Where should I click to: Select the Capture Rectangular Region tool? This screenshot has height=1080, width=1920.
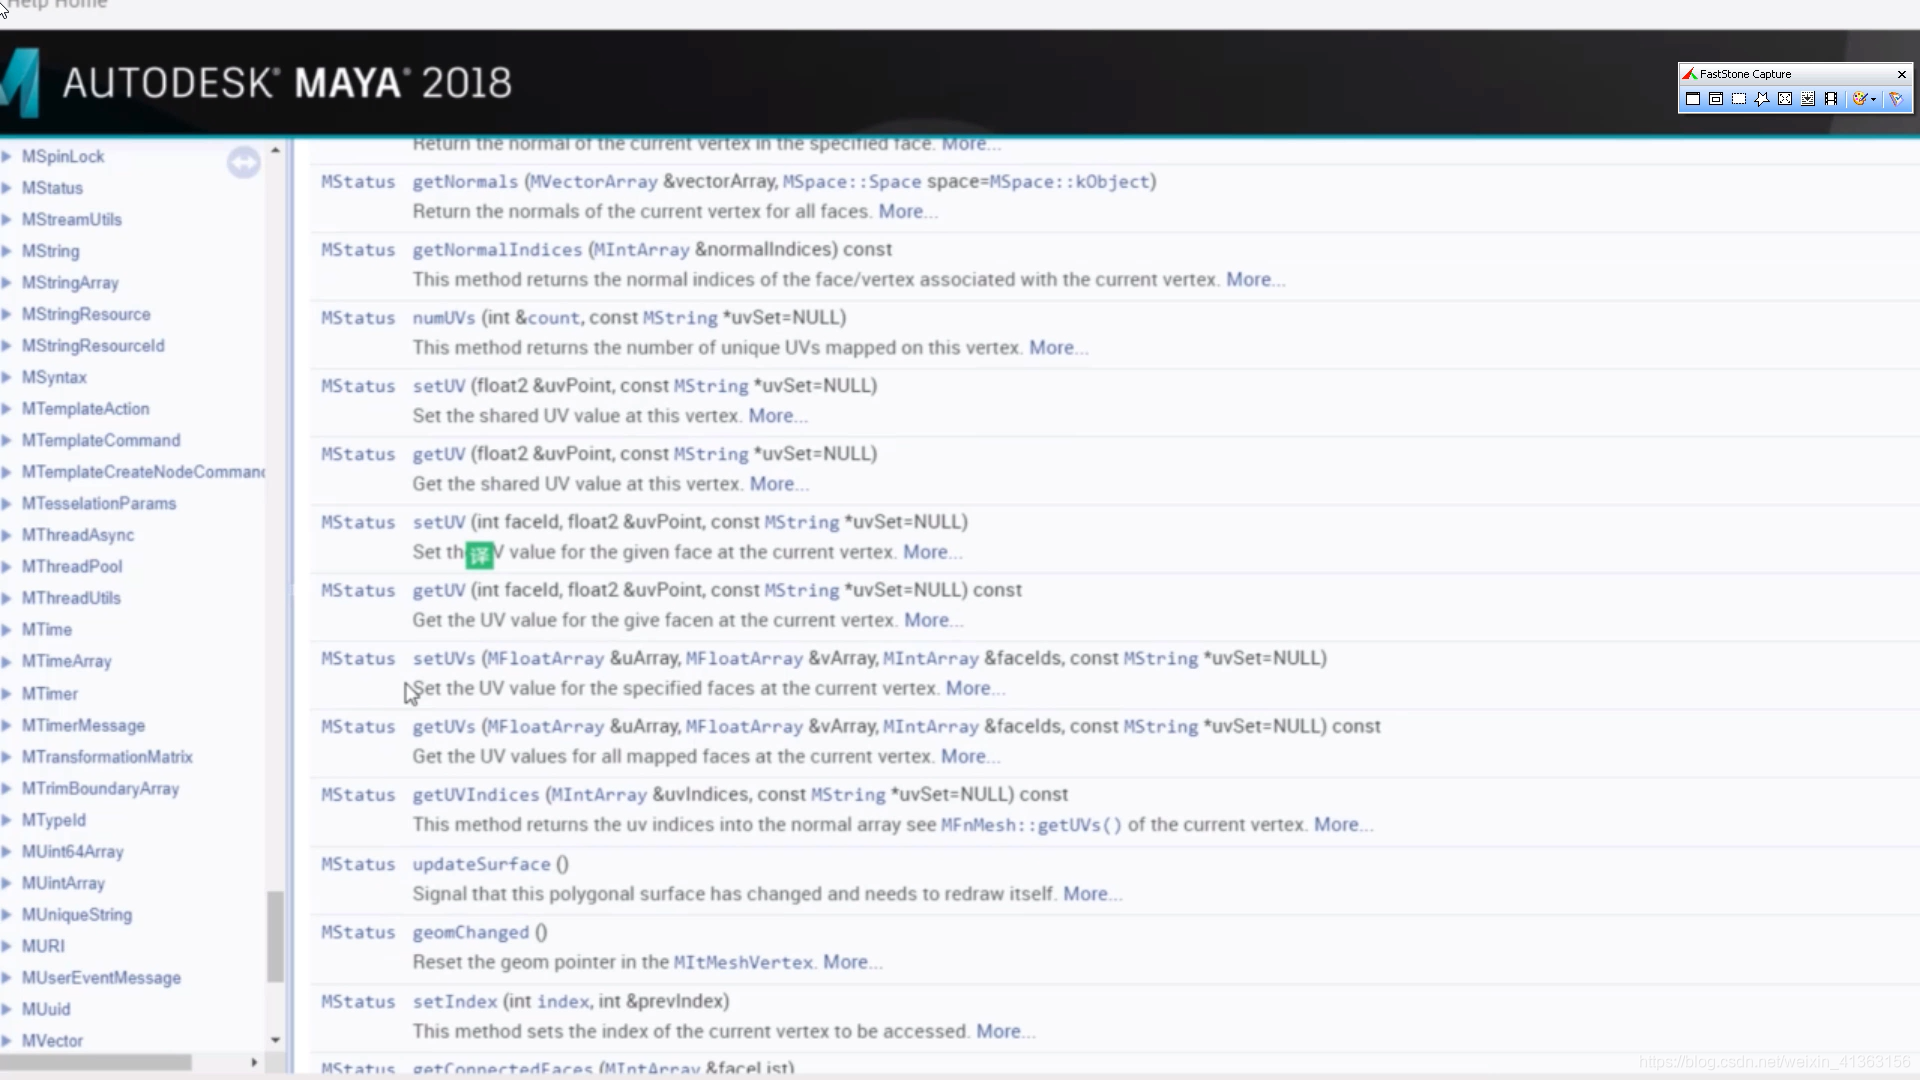pos(1739,99)
